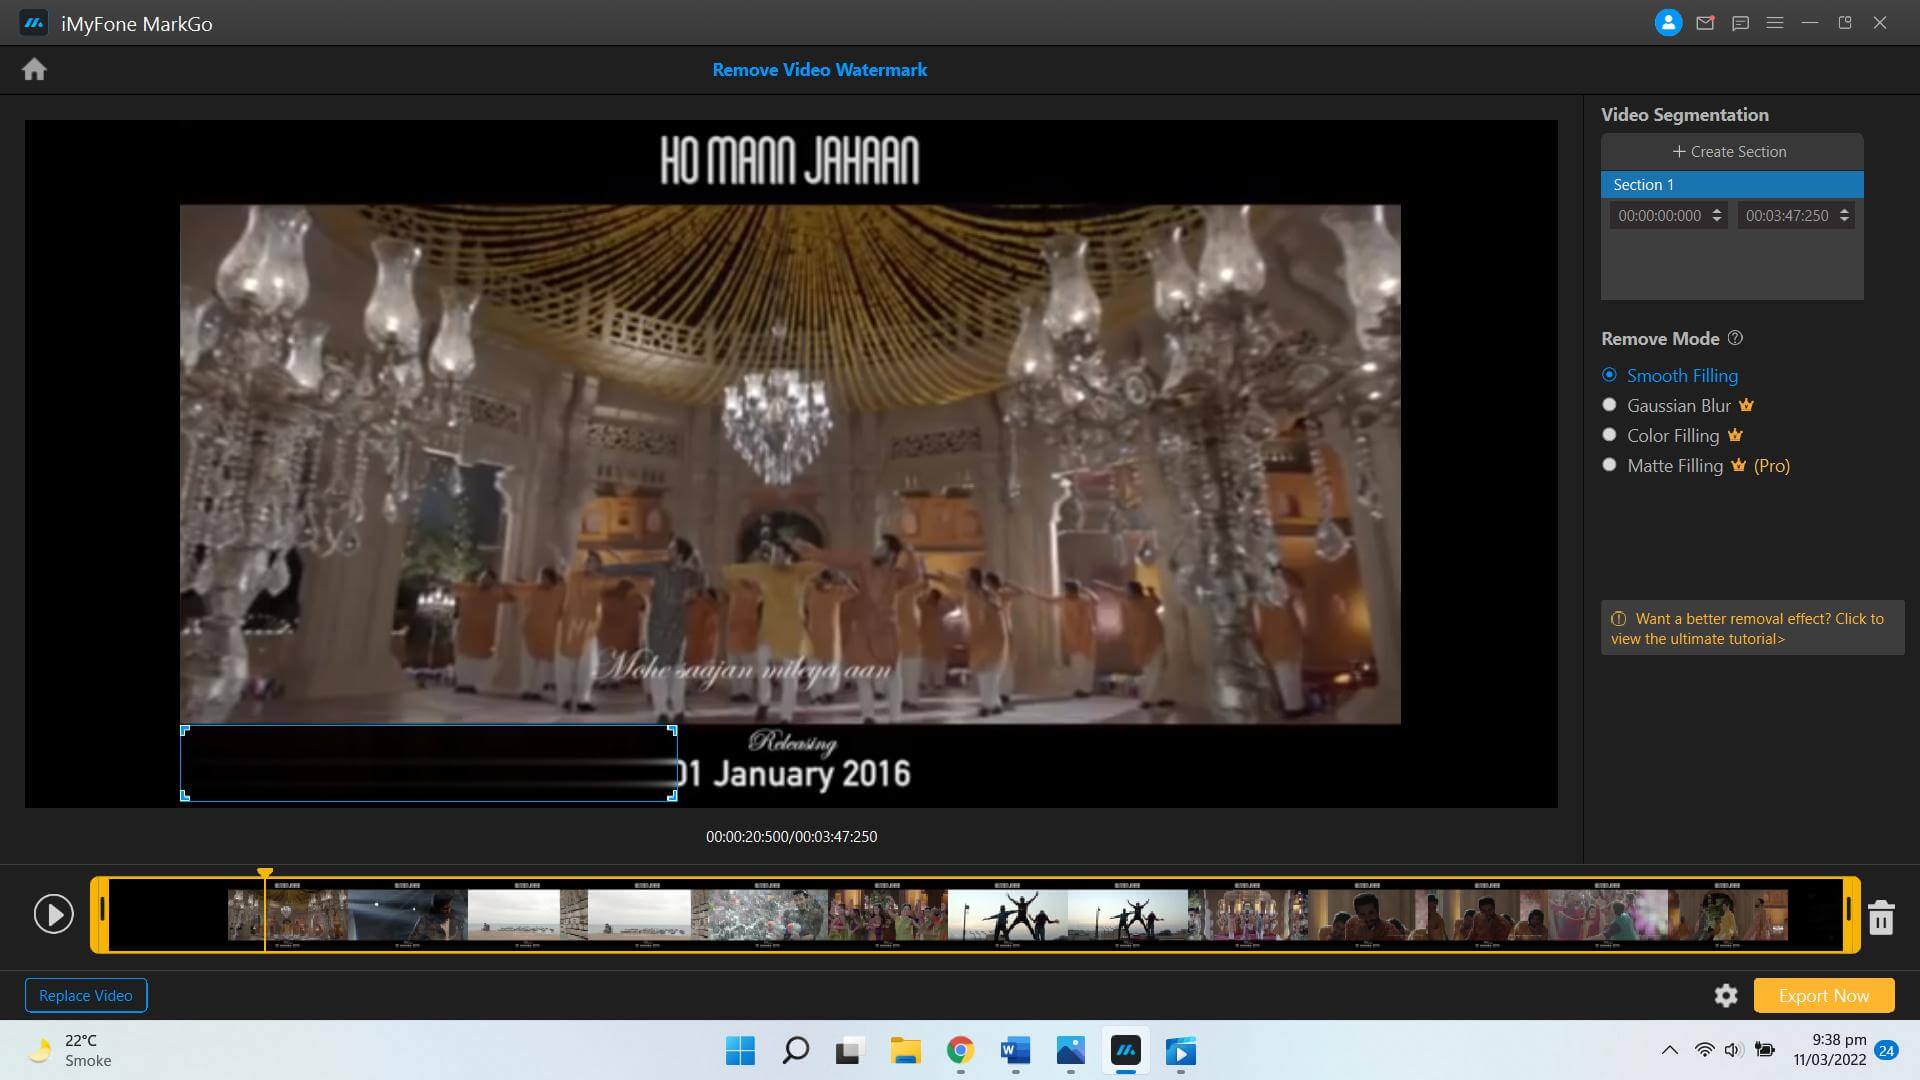This screenshot has height=1080, width=1920.
Task: Click the settings gear icon bottom-right
Action: coord(1727,996)
